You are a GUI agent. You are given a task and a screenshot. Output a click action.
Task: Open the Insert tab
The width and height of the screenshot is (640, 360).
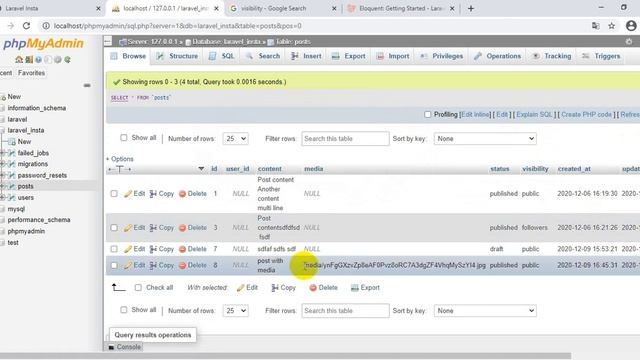[307, 56]
